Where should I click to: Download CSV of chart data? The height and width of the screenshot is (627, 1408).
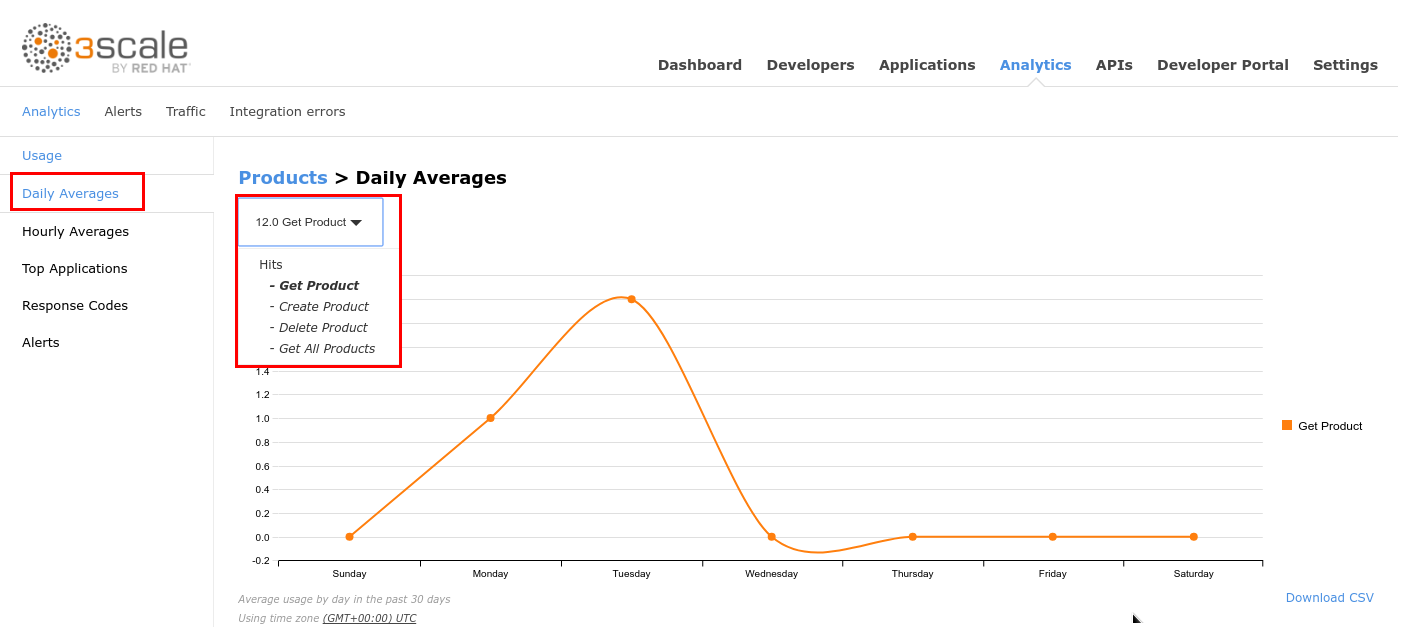click(x=1329, y=598)
